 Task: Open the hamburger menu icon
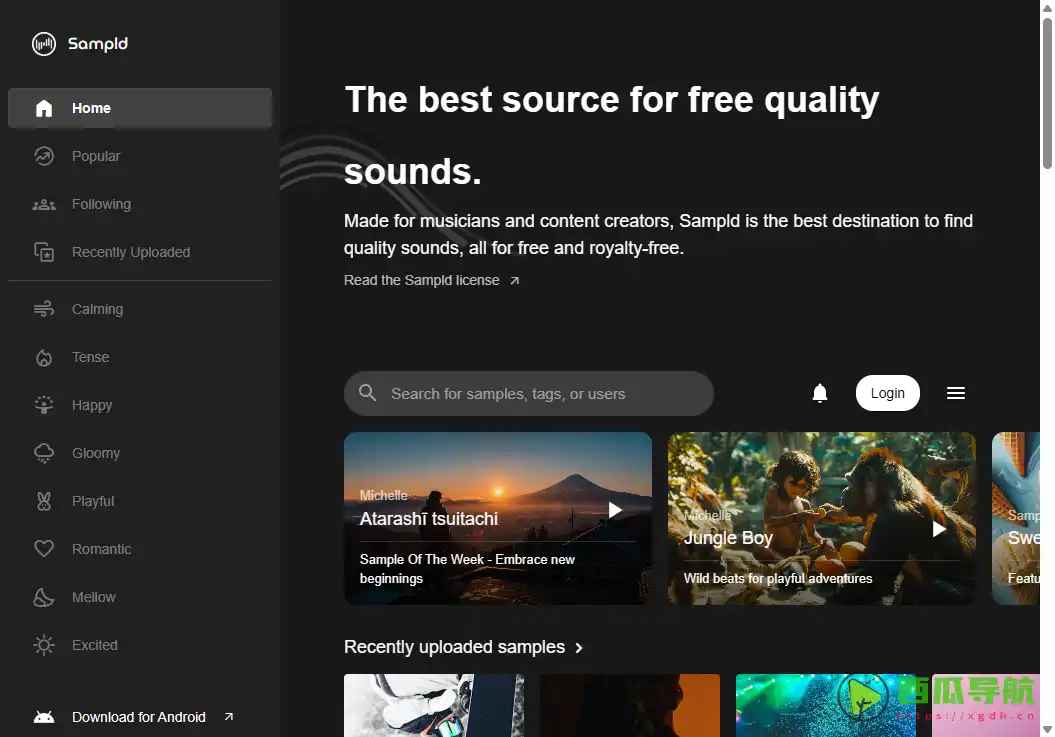click(955, 393)
